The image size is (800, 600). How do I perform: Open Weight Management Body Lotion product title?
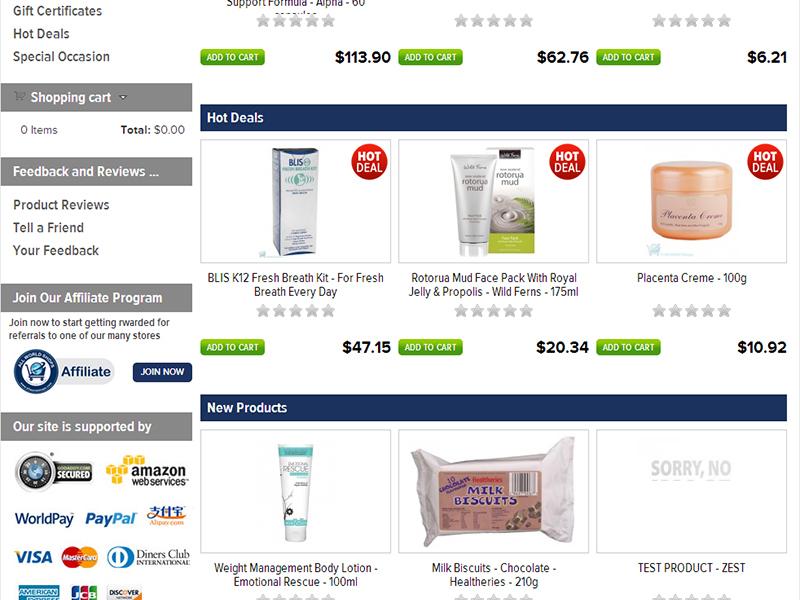(295, 574)
